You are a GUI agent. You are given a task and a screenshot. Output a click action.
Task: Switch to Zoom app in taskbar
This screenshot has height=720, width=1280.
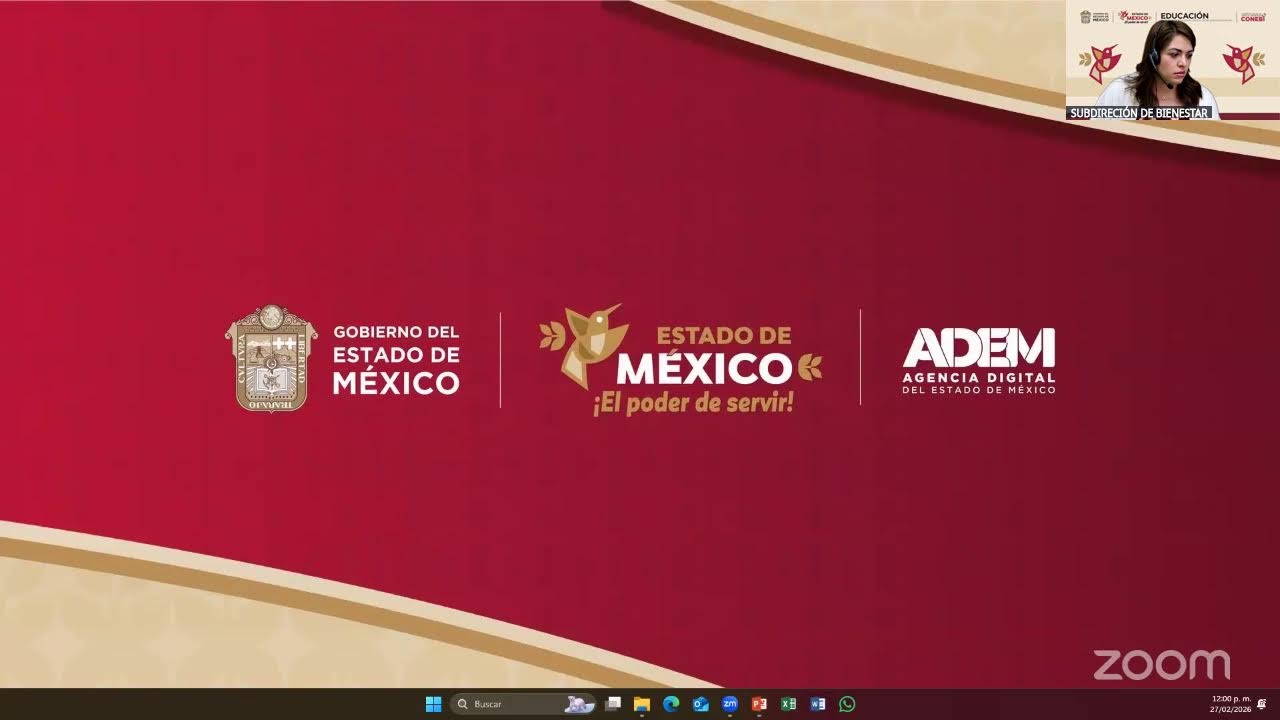tap(730, 704)
